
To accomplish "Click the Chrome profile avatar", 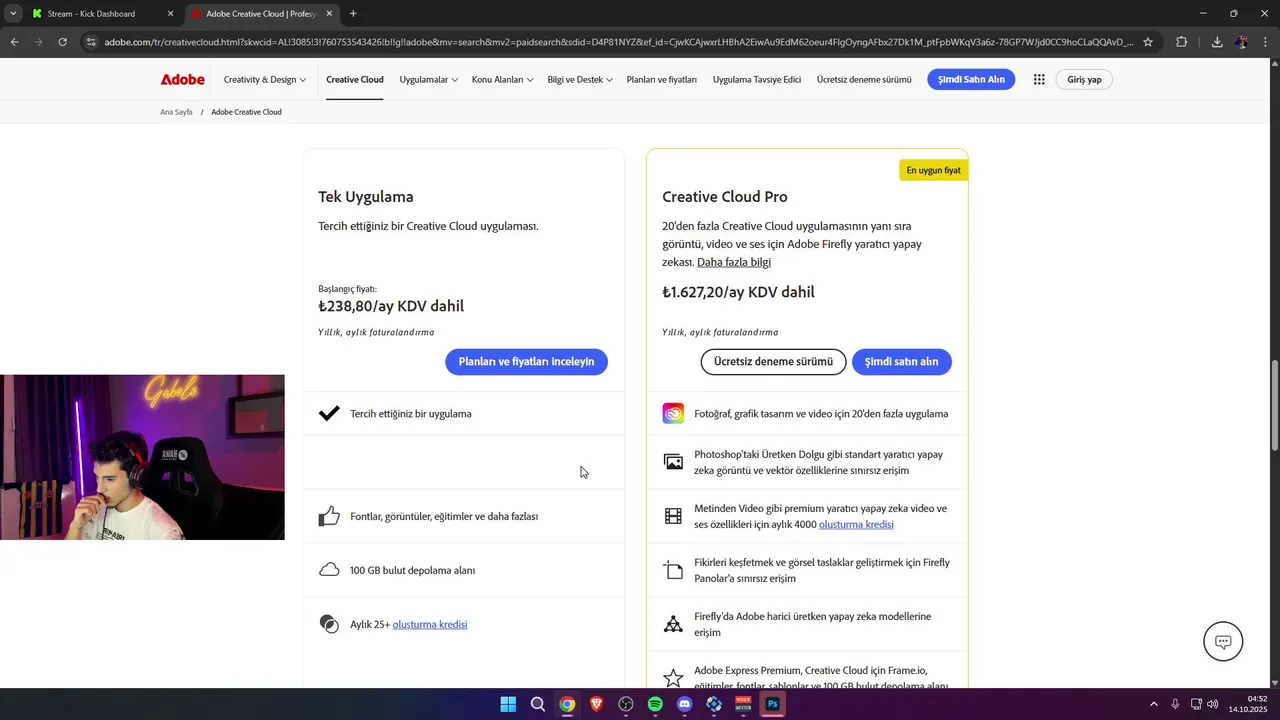I will (x=1241, y=42).
